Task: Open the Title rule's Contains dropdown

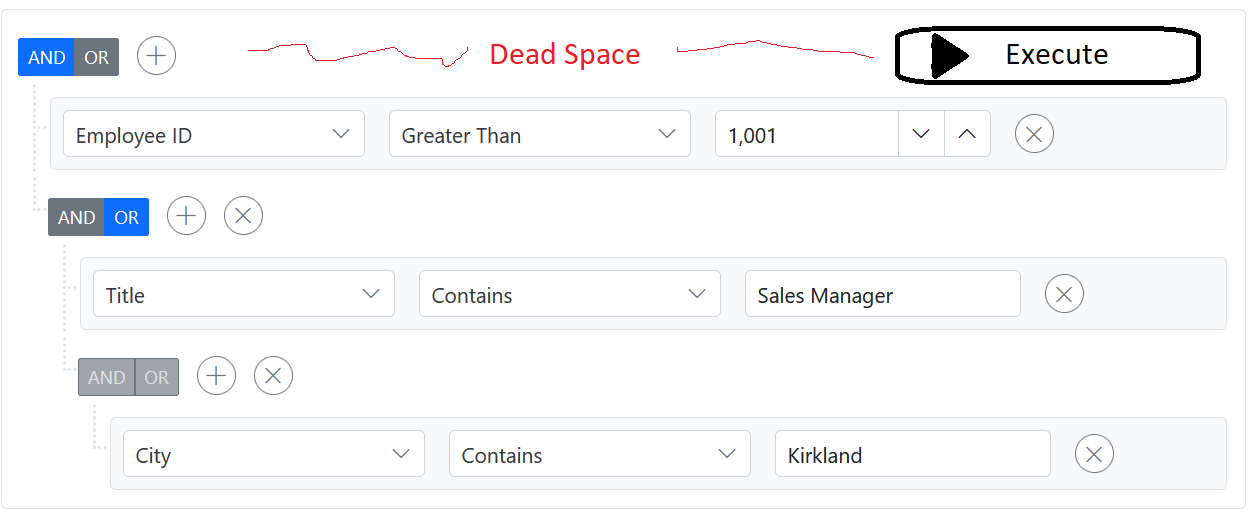Action: coord(569,294)
